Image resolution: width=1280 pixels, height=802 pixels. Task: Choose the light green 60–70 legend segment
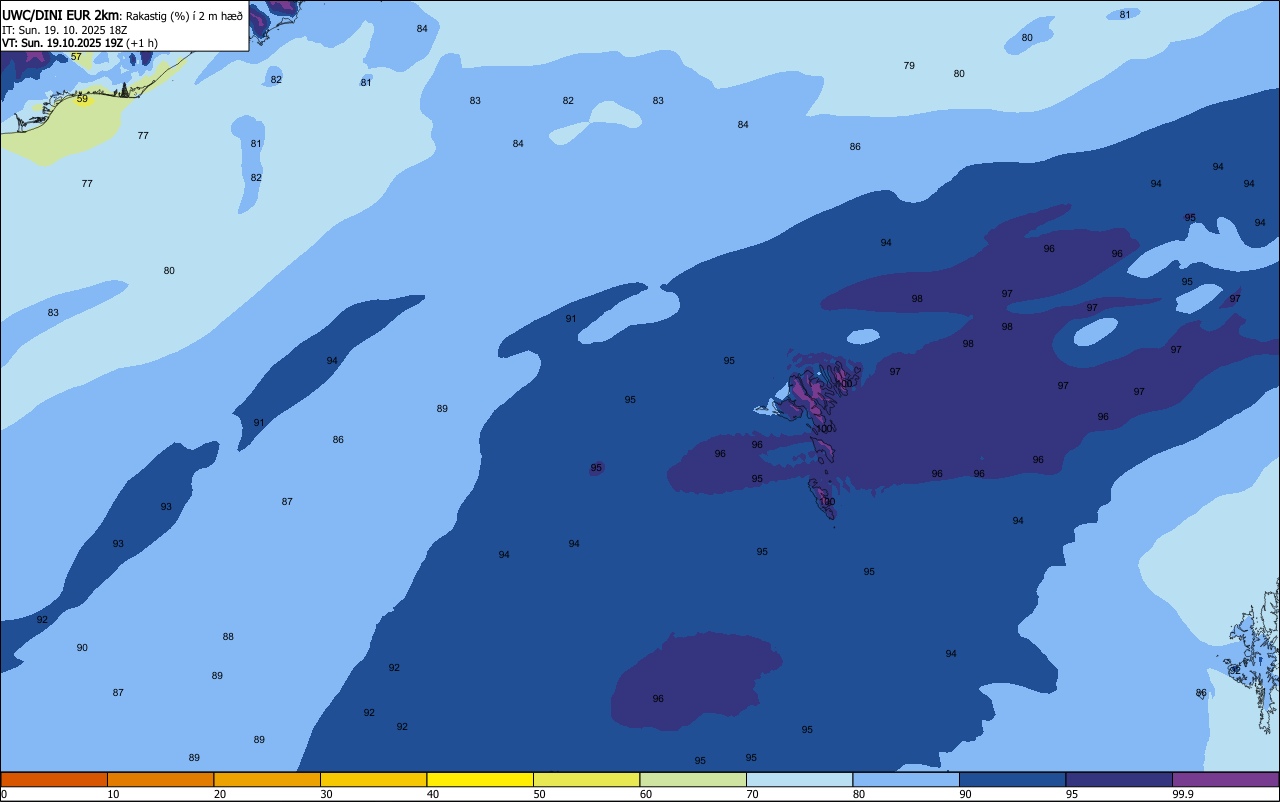pyautogui.click(x=693, y=779)
